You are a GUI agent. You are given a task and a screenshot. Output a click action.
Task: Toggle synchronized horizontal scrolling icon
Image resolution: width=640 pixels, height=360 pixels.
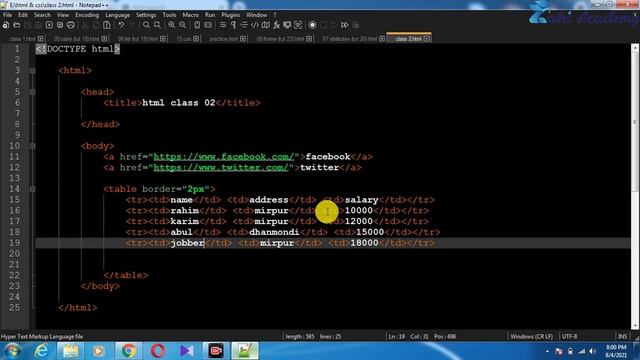[x=208, y=25]
